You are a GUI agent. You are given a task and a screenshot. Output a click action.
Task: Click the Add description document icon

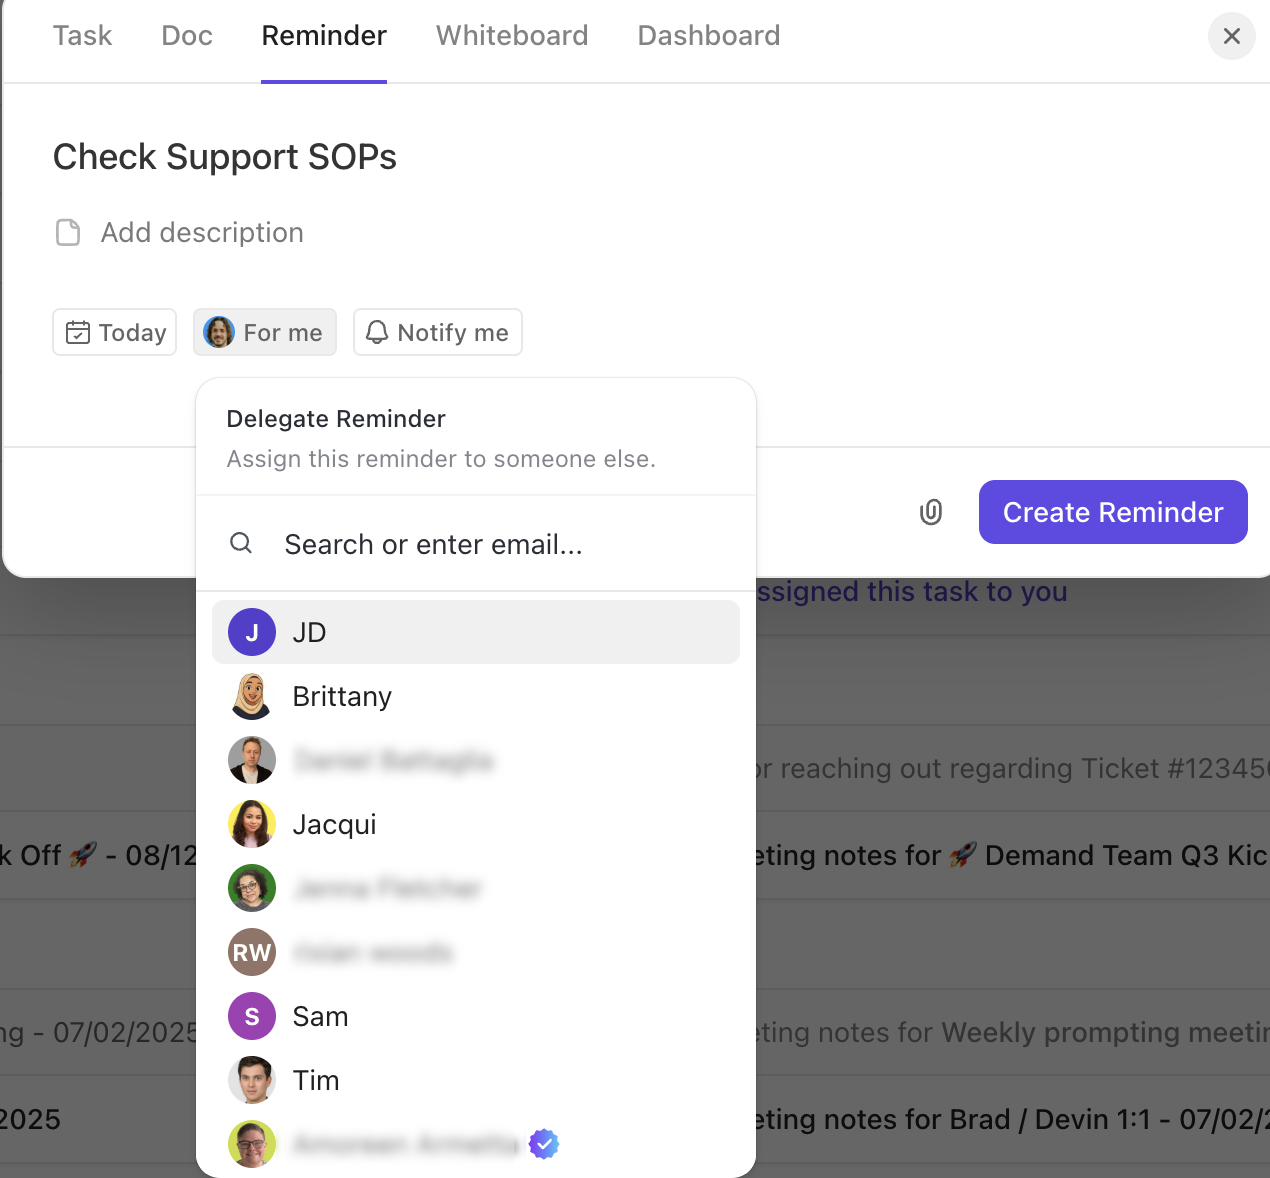68,233
